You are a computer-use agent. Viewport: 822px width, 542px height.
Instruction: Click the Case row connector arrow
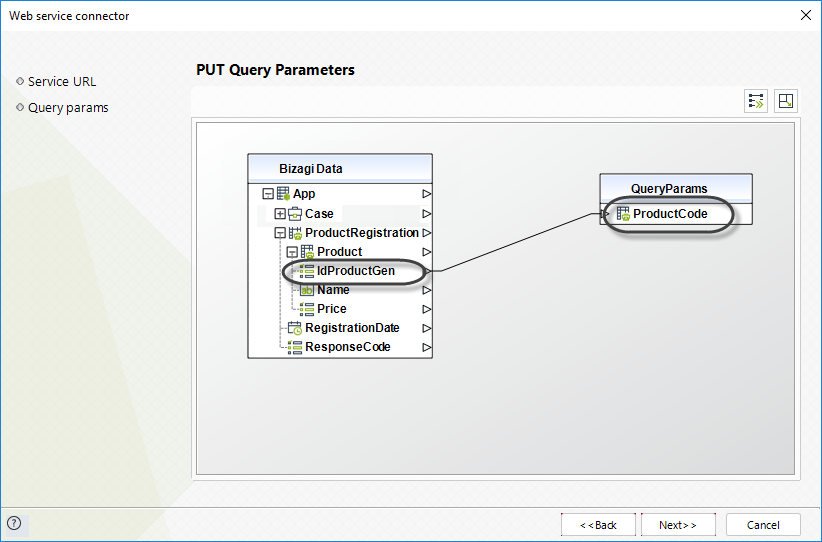click(x=427, y=214)
